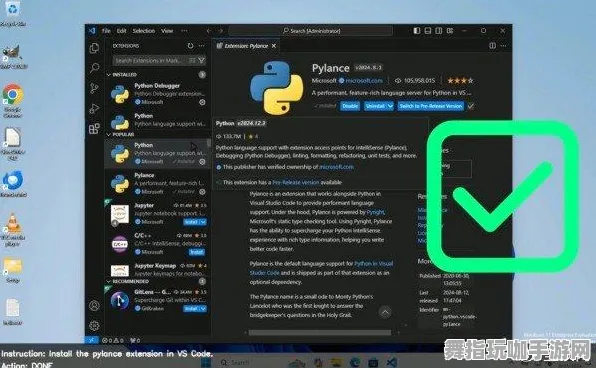Open the Accounts icon in the activity bar
This screenshot has height=368, width=596.
[94, 306]
